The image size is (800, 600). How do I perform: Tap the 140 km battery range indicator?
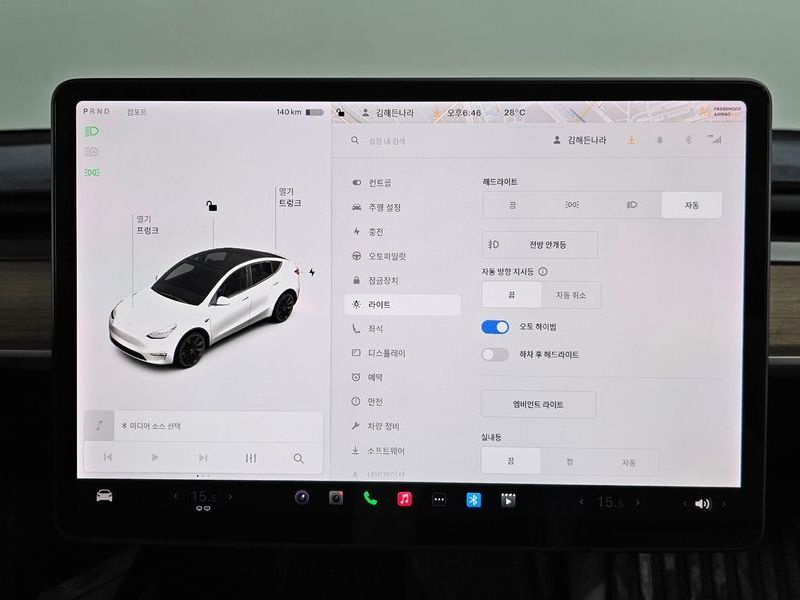pyautogui.click(x=300, y=112)
